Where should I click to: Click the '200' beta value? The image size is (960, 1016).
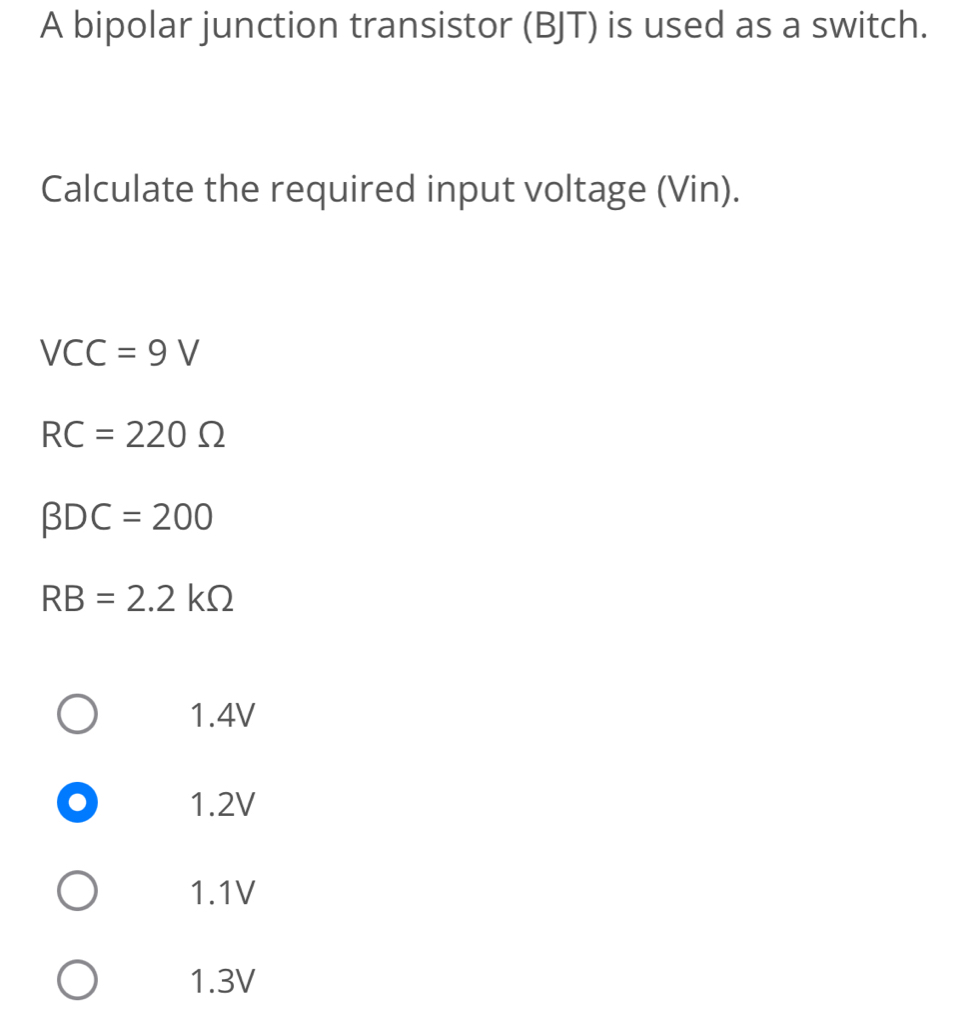coord(181,517)
